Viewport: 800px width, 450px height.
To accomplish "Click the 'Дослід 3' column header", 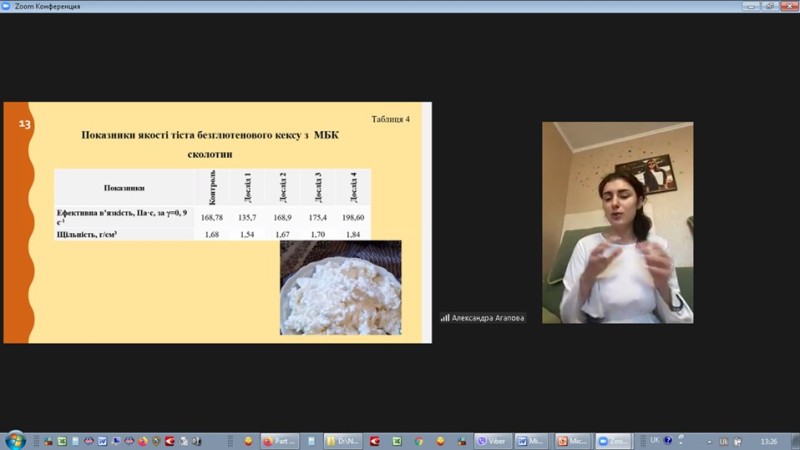I will click(x=318, y=187).
